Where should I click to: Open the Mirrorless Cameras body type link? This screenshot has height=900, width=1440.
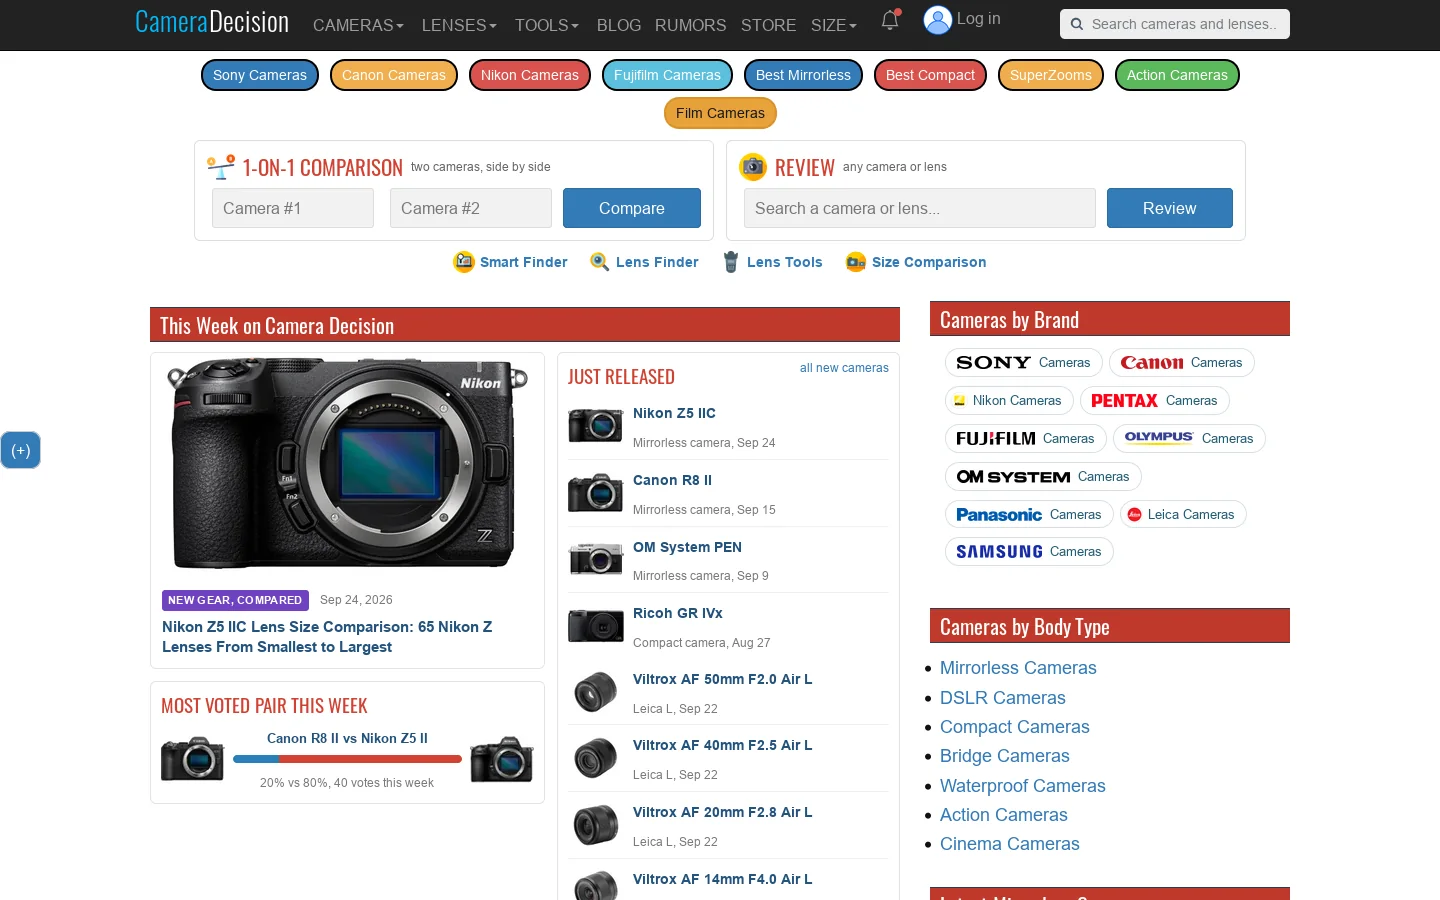click(x=1018, y=668)
